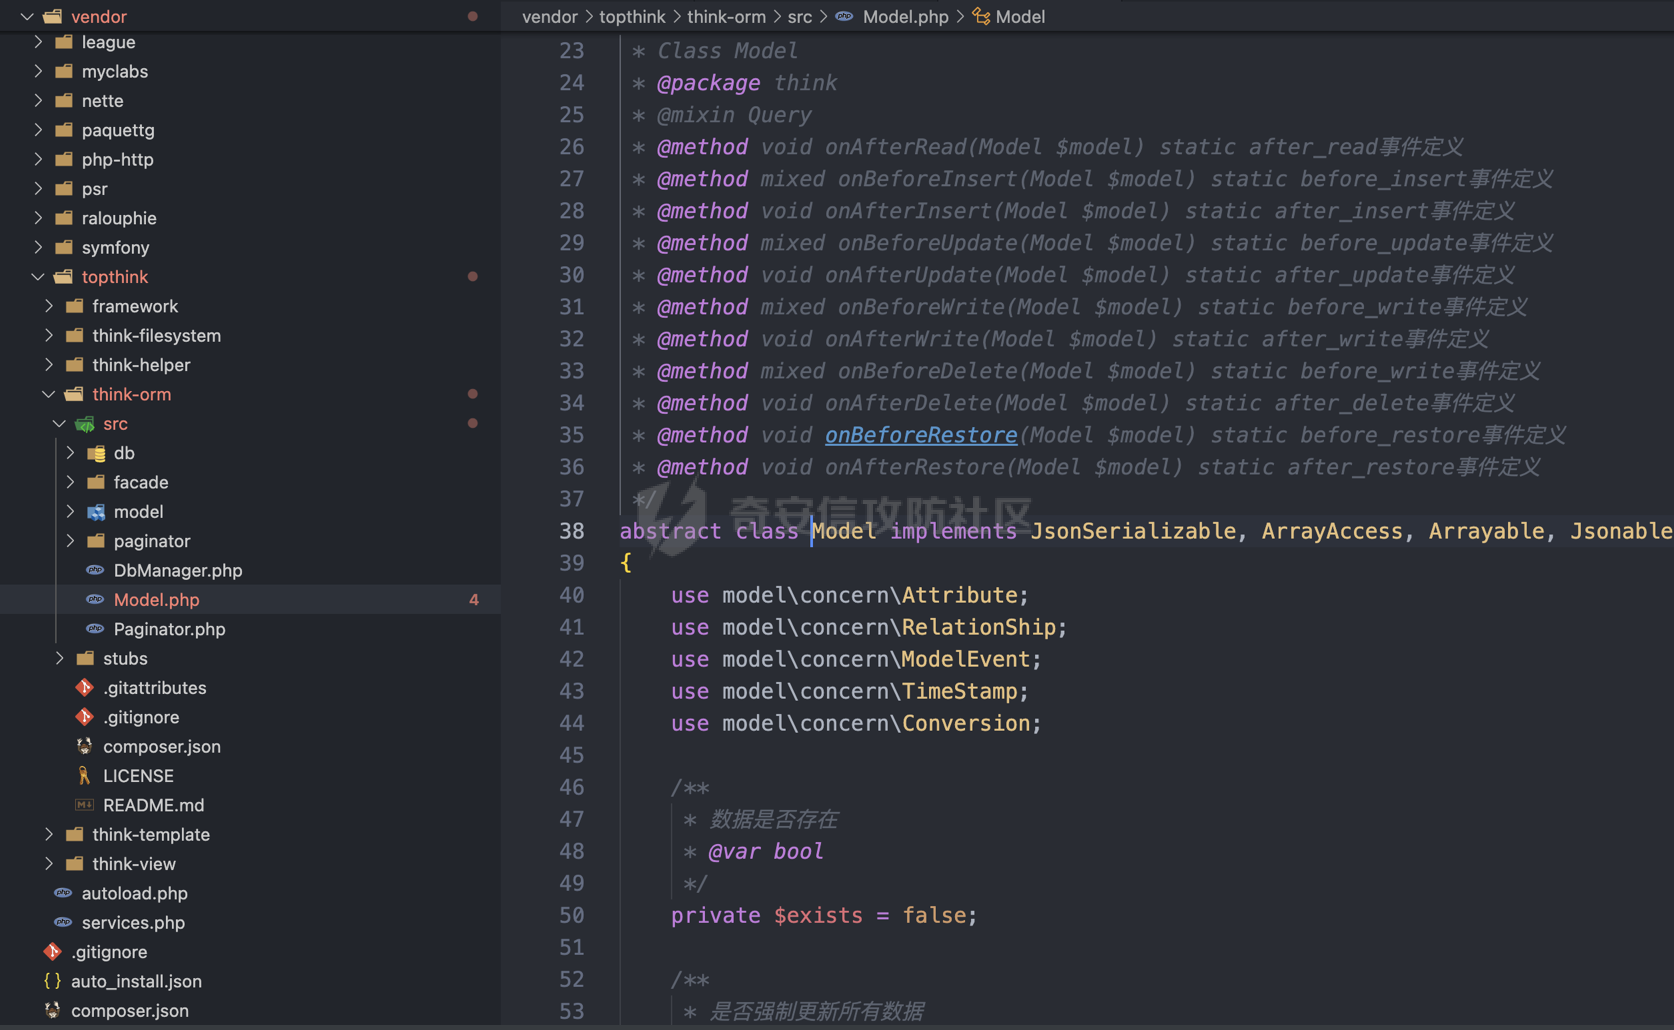Screen dimensions: 1674x1030
Task: Click line number 50 in the gutter
Action: [x=572, y=915]
